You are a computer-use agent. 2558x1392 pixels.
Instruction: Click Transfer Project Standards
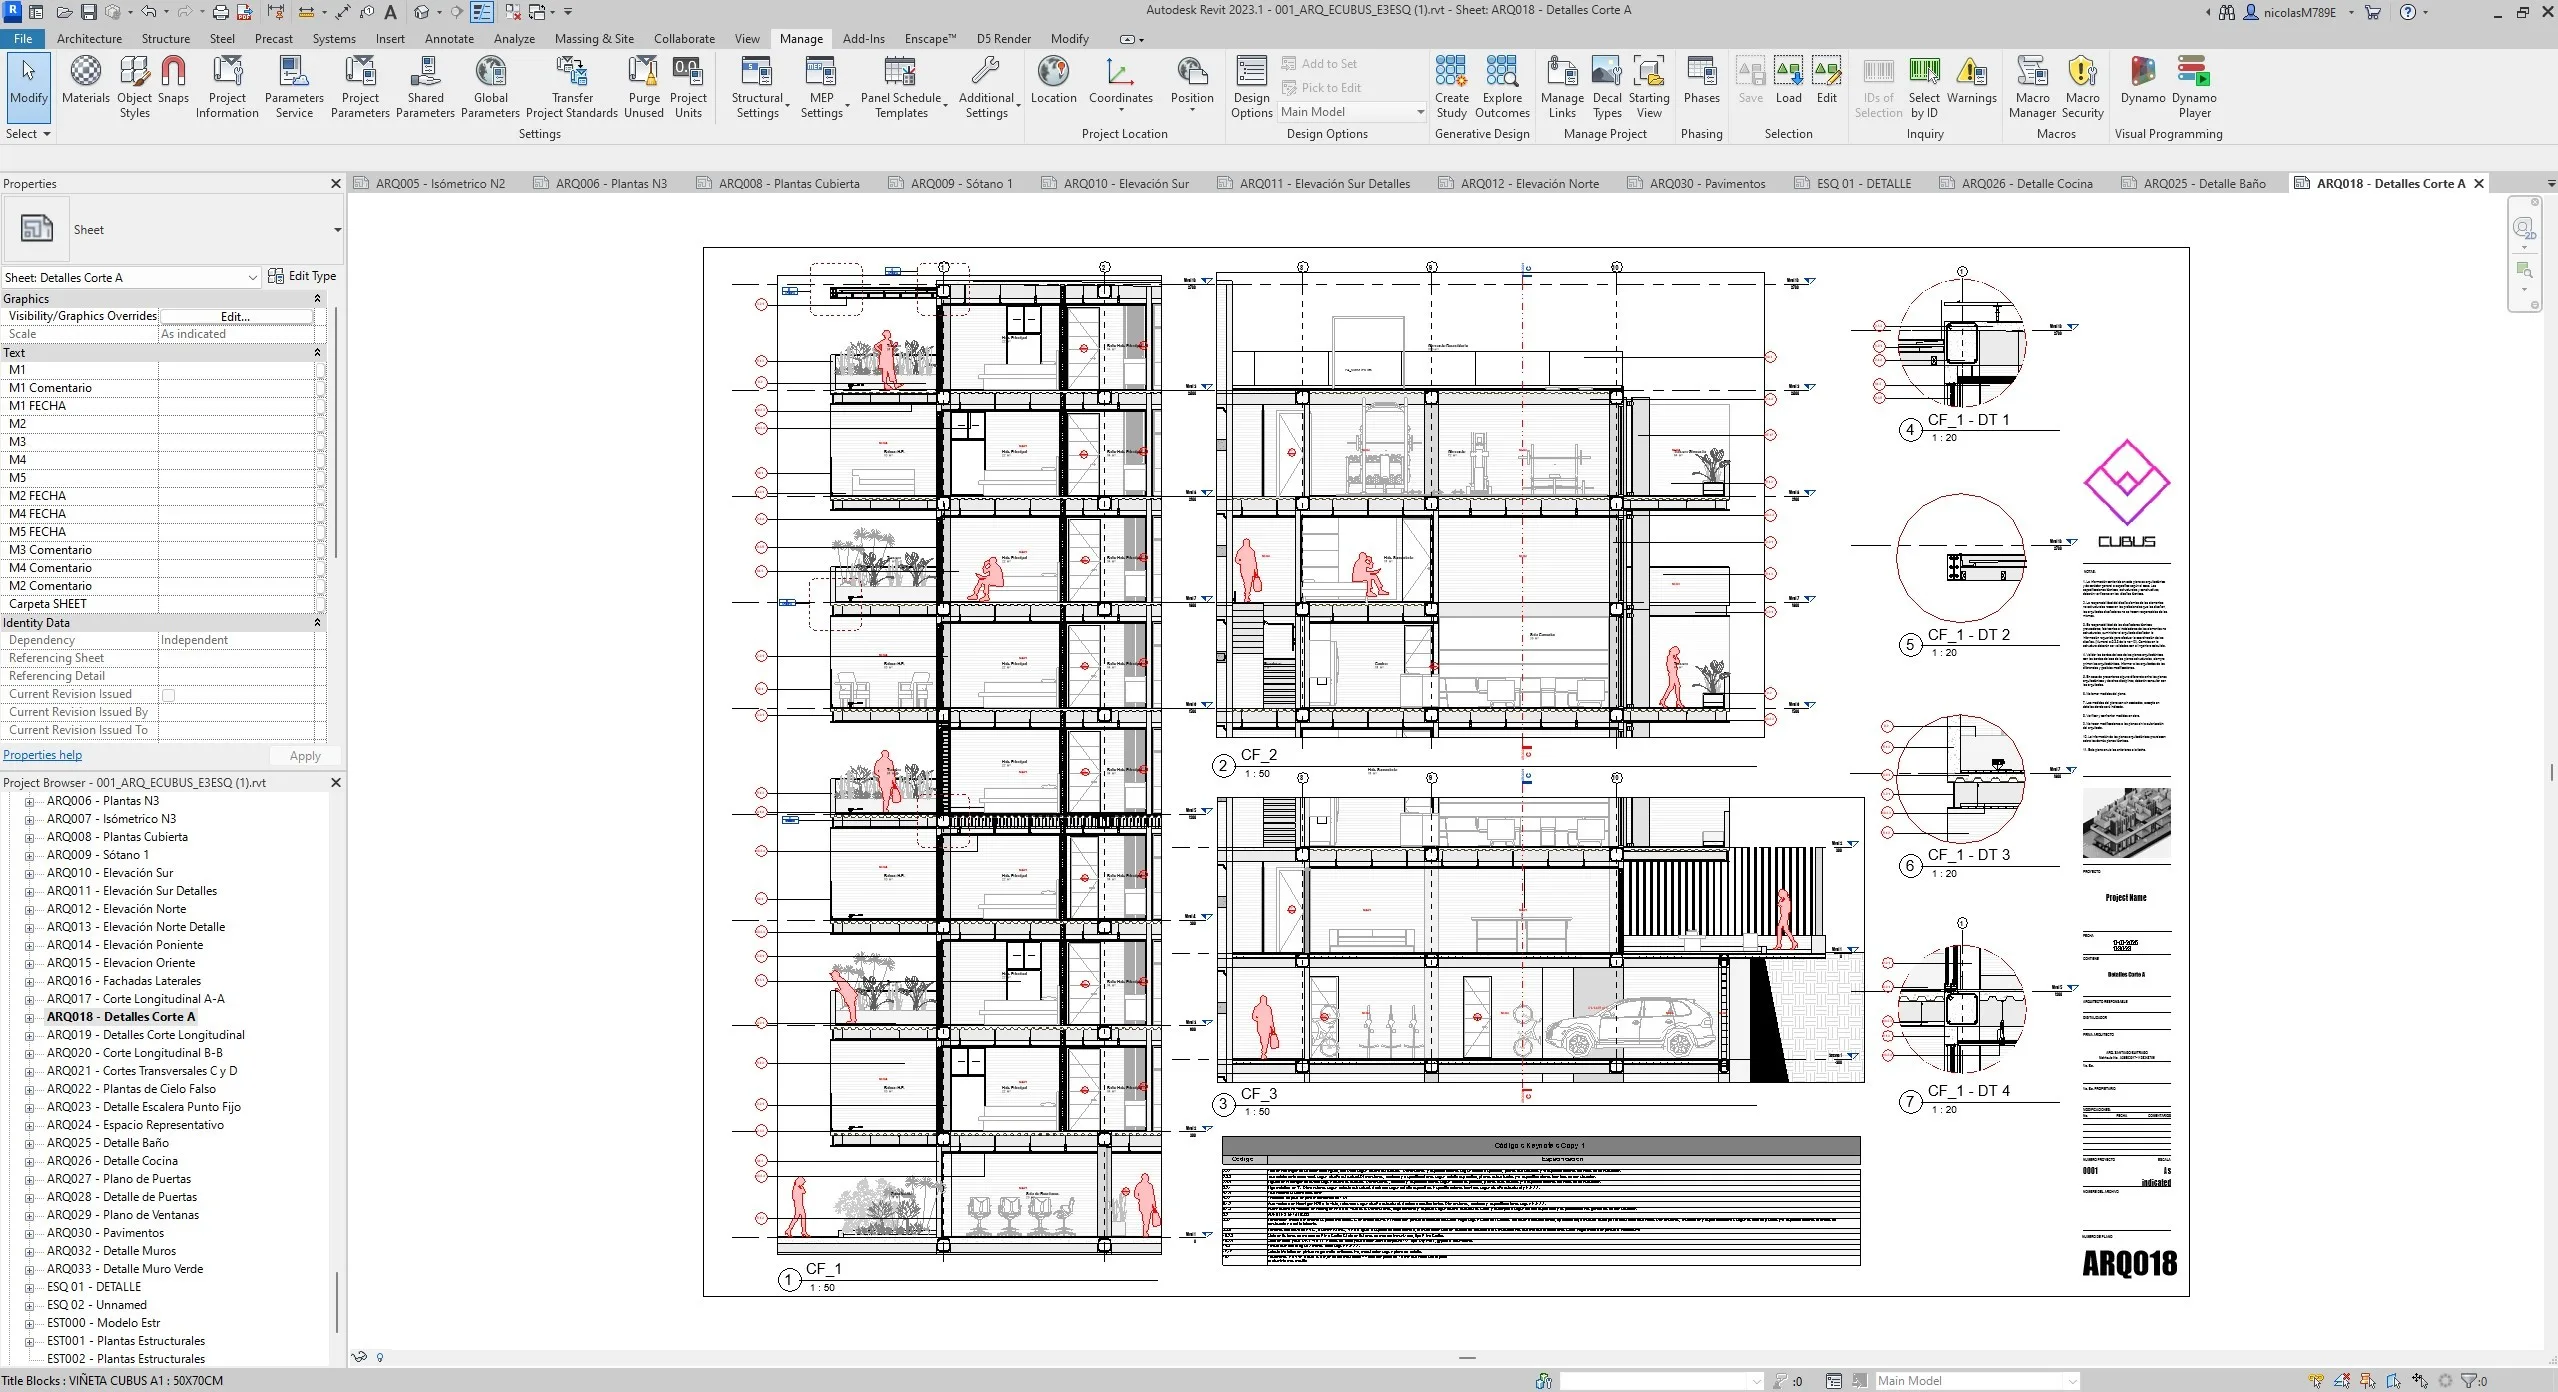[572, 87]
